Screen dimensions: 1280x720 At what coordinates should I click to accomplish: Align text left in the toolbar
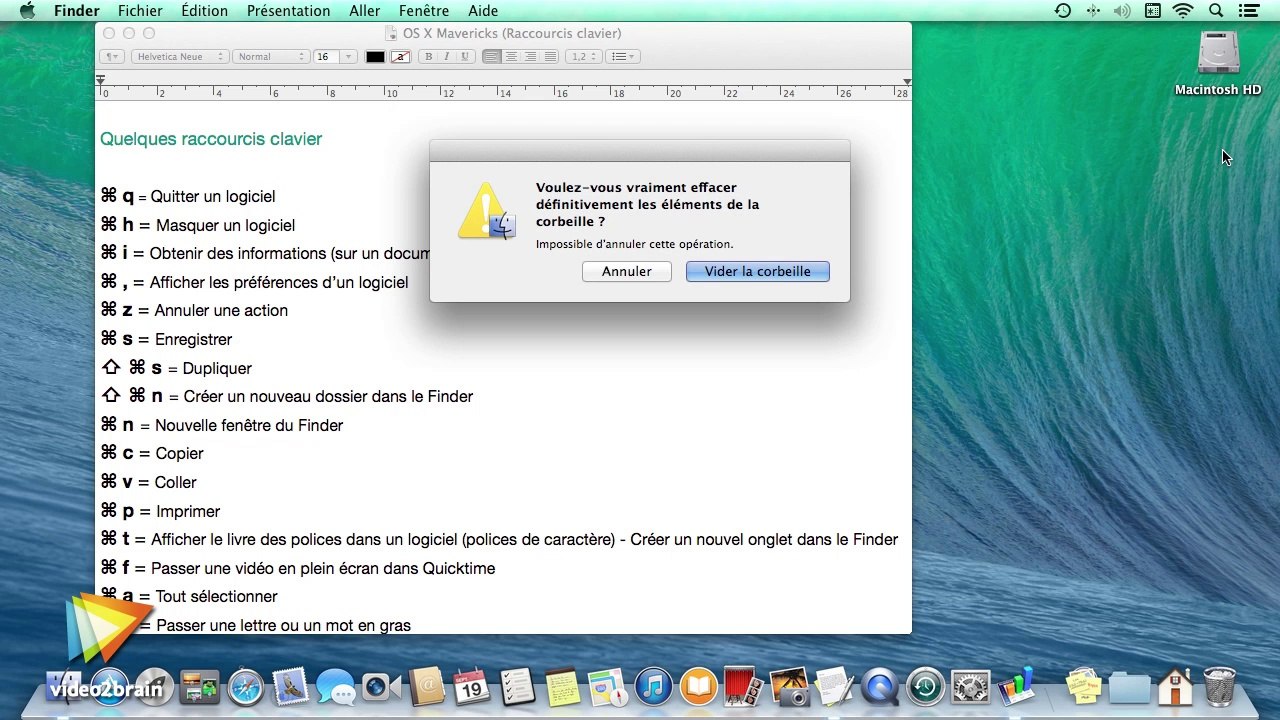click(491, 57)
